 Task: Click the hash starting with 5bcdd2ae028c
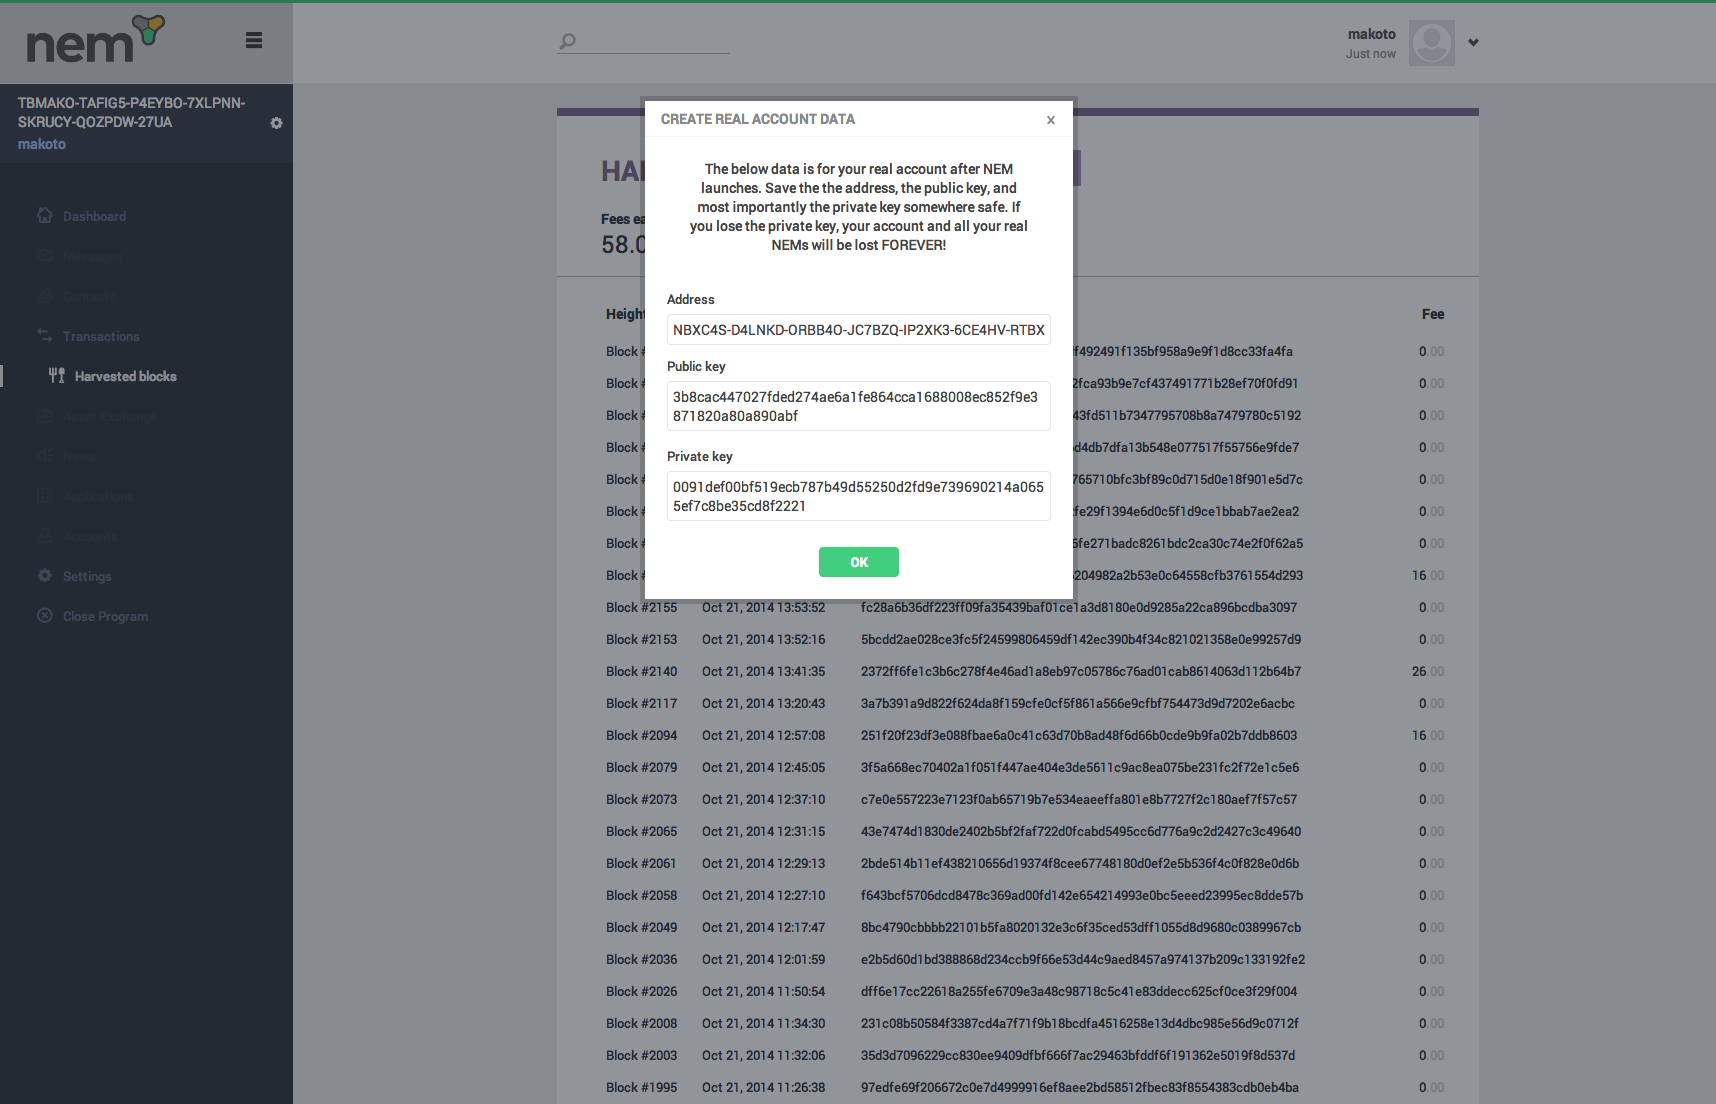coord(1081,639)
